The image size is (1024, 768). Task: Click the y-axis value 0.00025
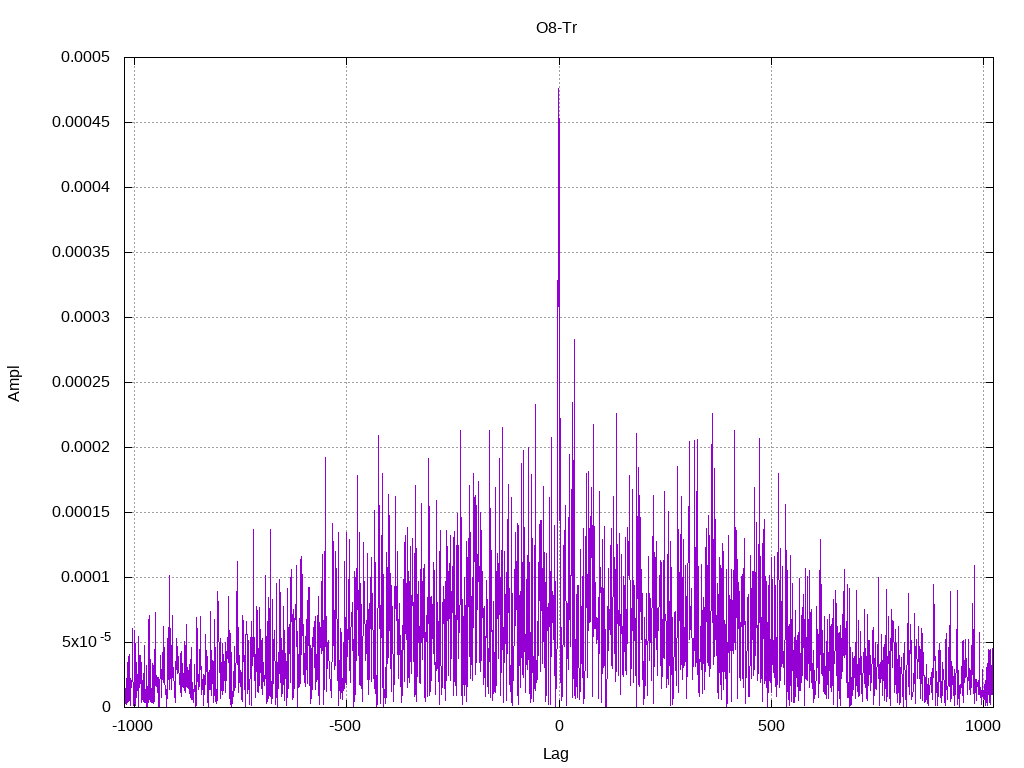point(81,382)
